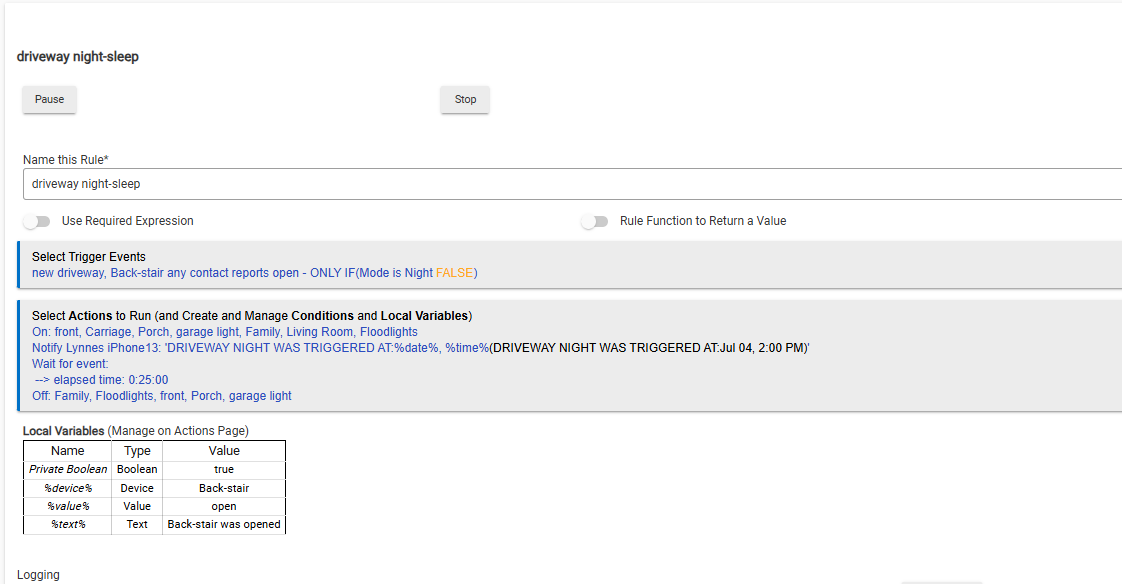Click the 'driveway night-sleep' page title
1122x584 pixels.
pyautogui.click(x=78, y=57)
